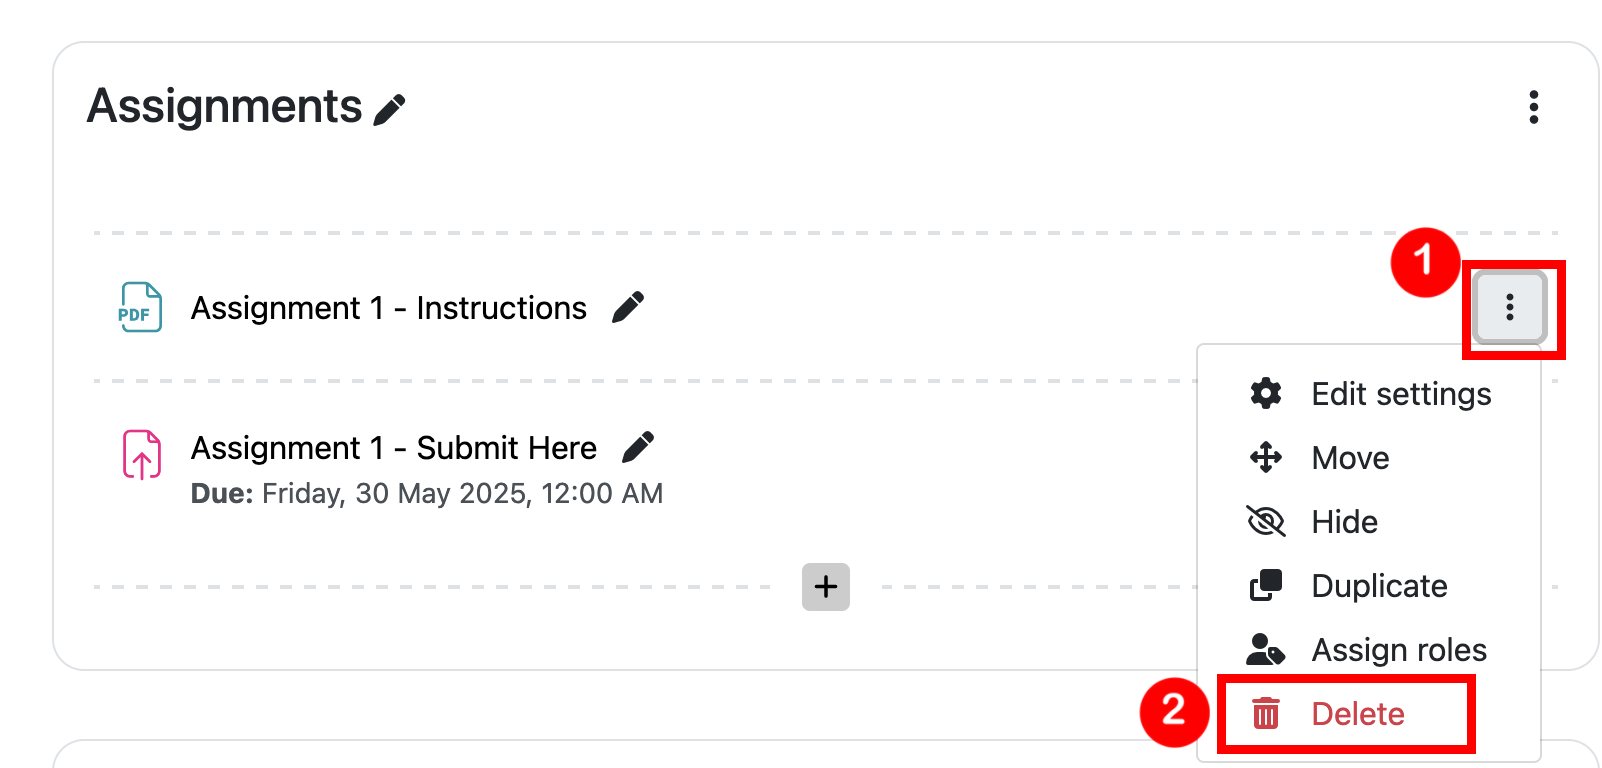Click the four-arrow Move icon
The image size is (1602, 768).
click(x=1266, y=458)
